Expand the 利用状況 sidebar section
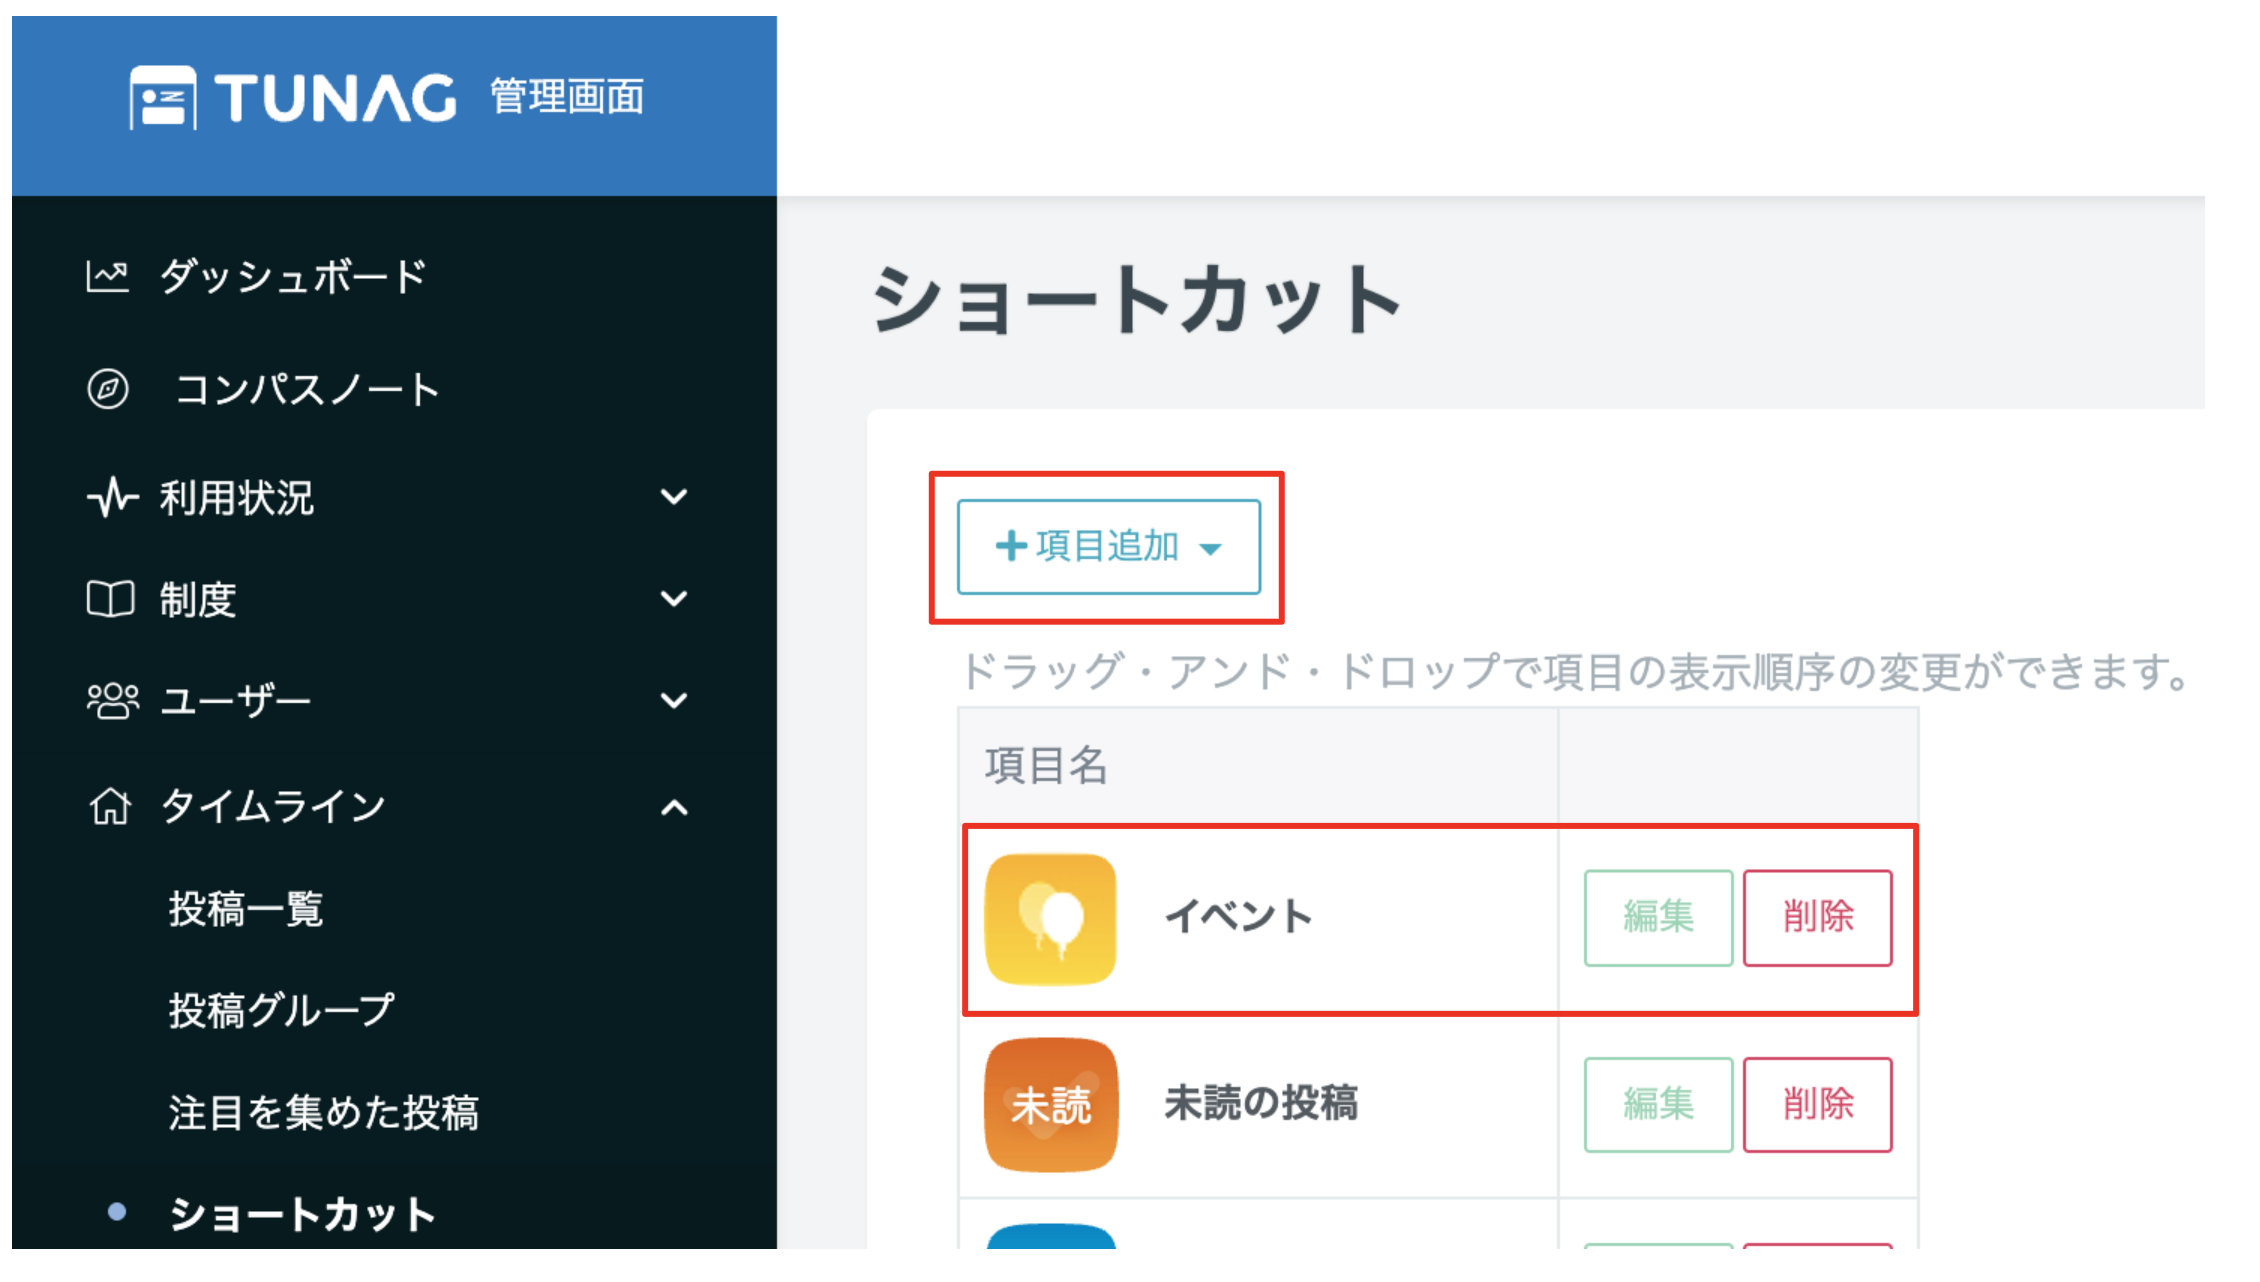This screenshot has width=2260, height=1282. click(x=674, y=497)
